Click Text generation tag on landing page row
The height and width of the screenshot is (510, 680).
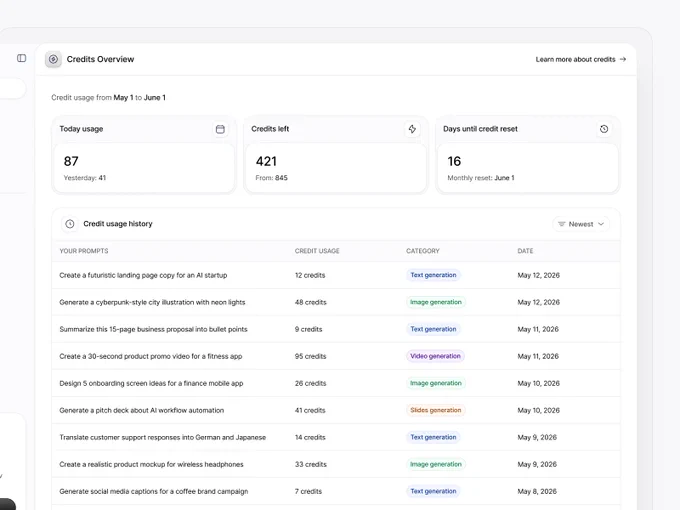coord(433,275)
